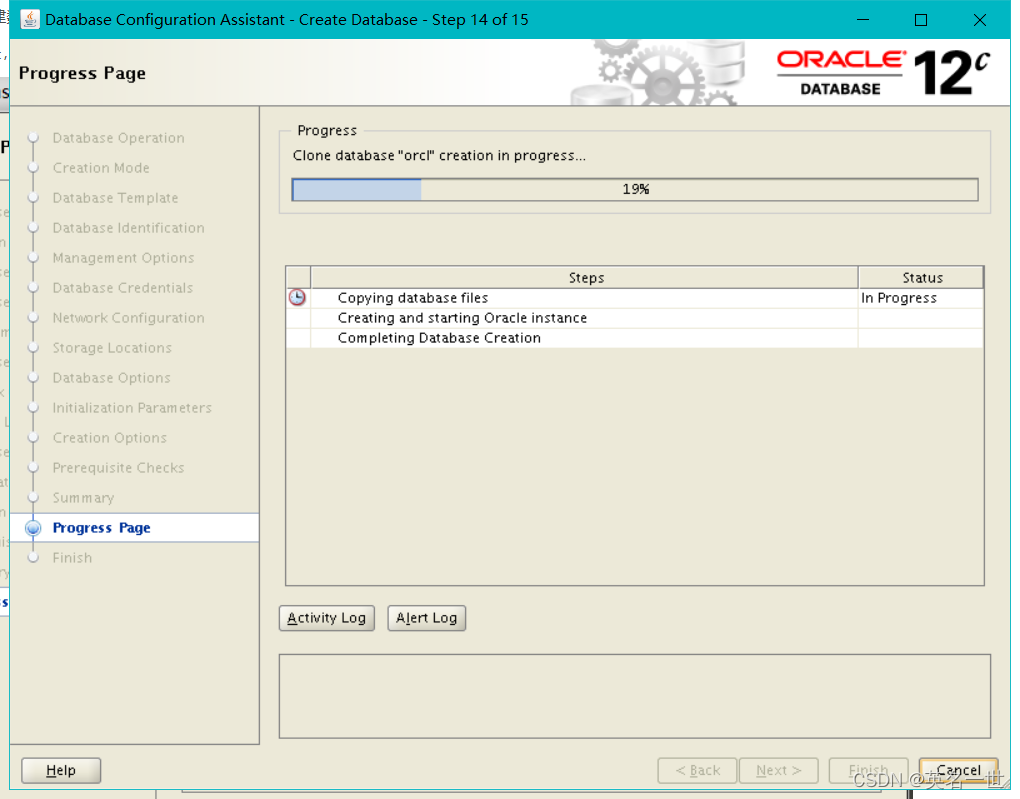Select the Prerequisite Checks step

118,467
